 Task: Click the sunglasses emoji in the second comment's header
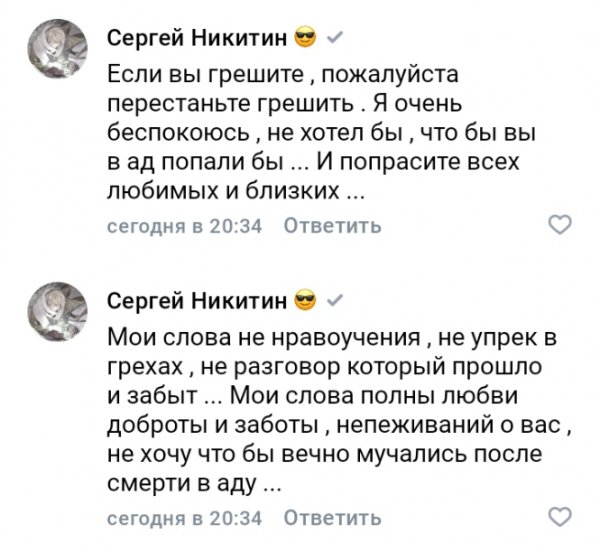pyautogui.click(x=306, y=299)
